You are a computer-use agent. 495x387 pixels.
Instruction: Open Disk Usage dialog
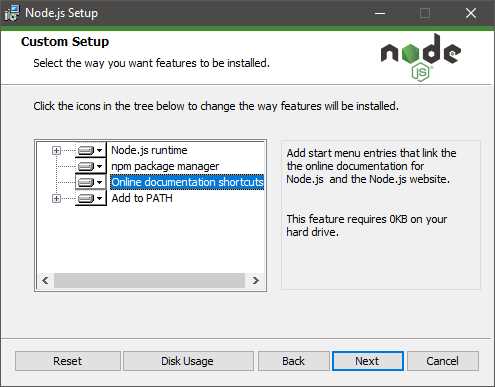pos(187,361)
